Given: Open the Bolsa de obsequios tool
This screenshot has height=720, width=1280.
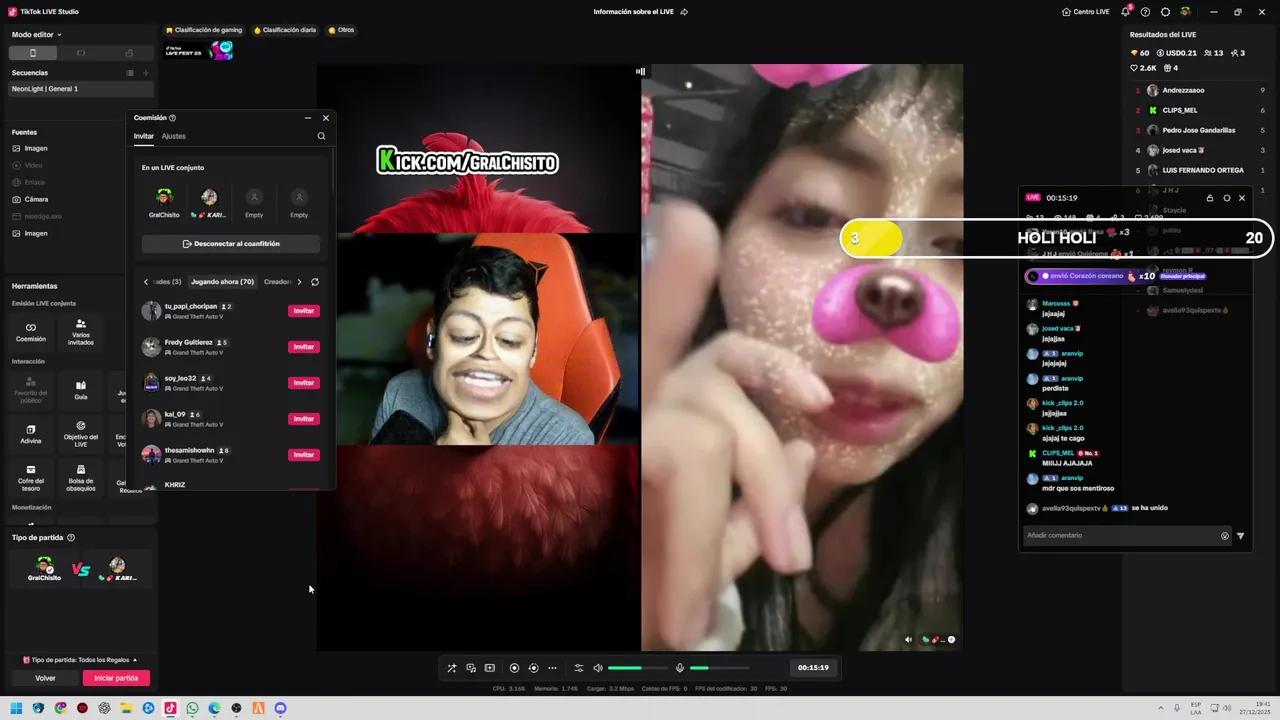Looking at the screenshot, I should pos(80,478).
